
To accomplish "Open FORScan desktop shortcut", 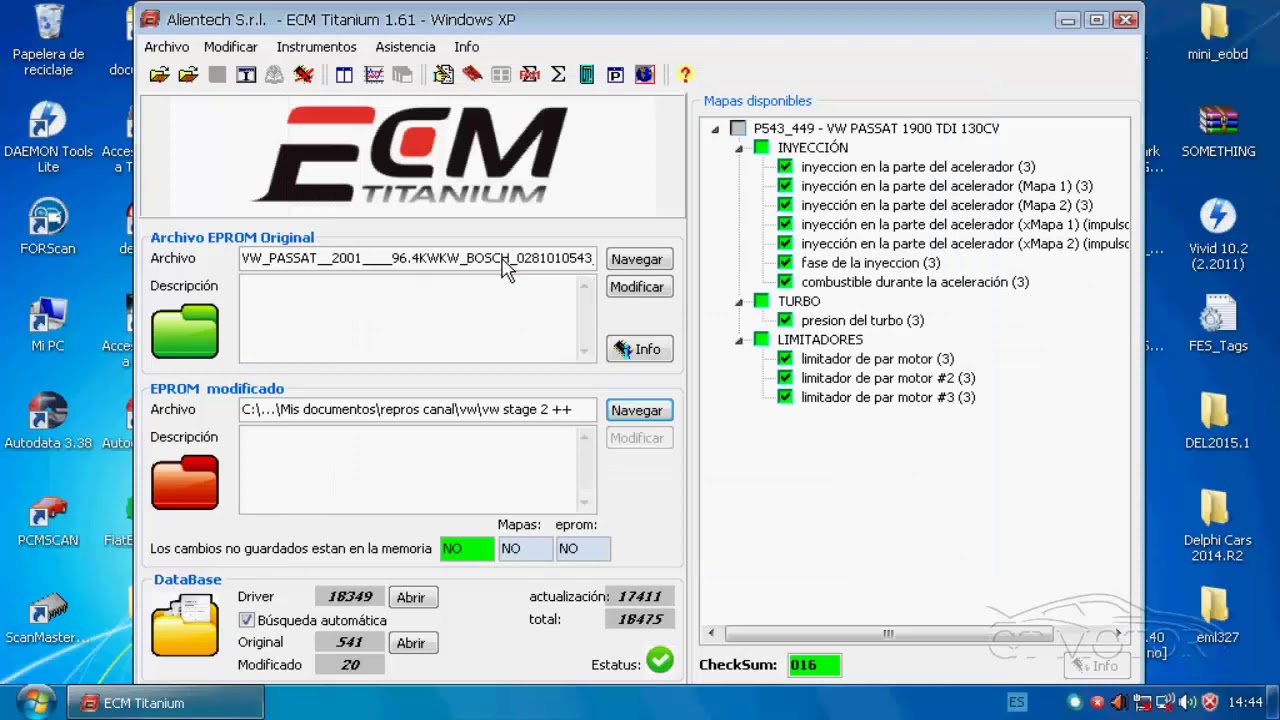I will coord(48,227).
